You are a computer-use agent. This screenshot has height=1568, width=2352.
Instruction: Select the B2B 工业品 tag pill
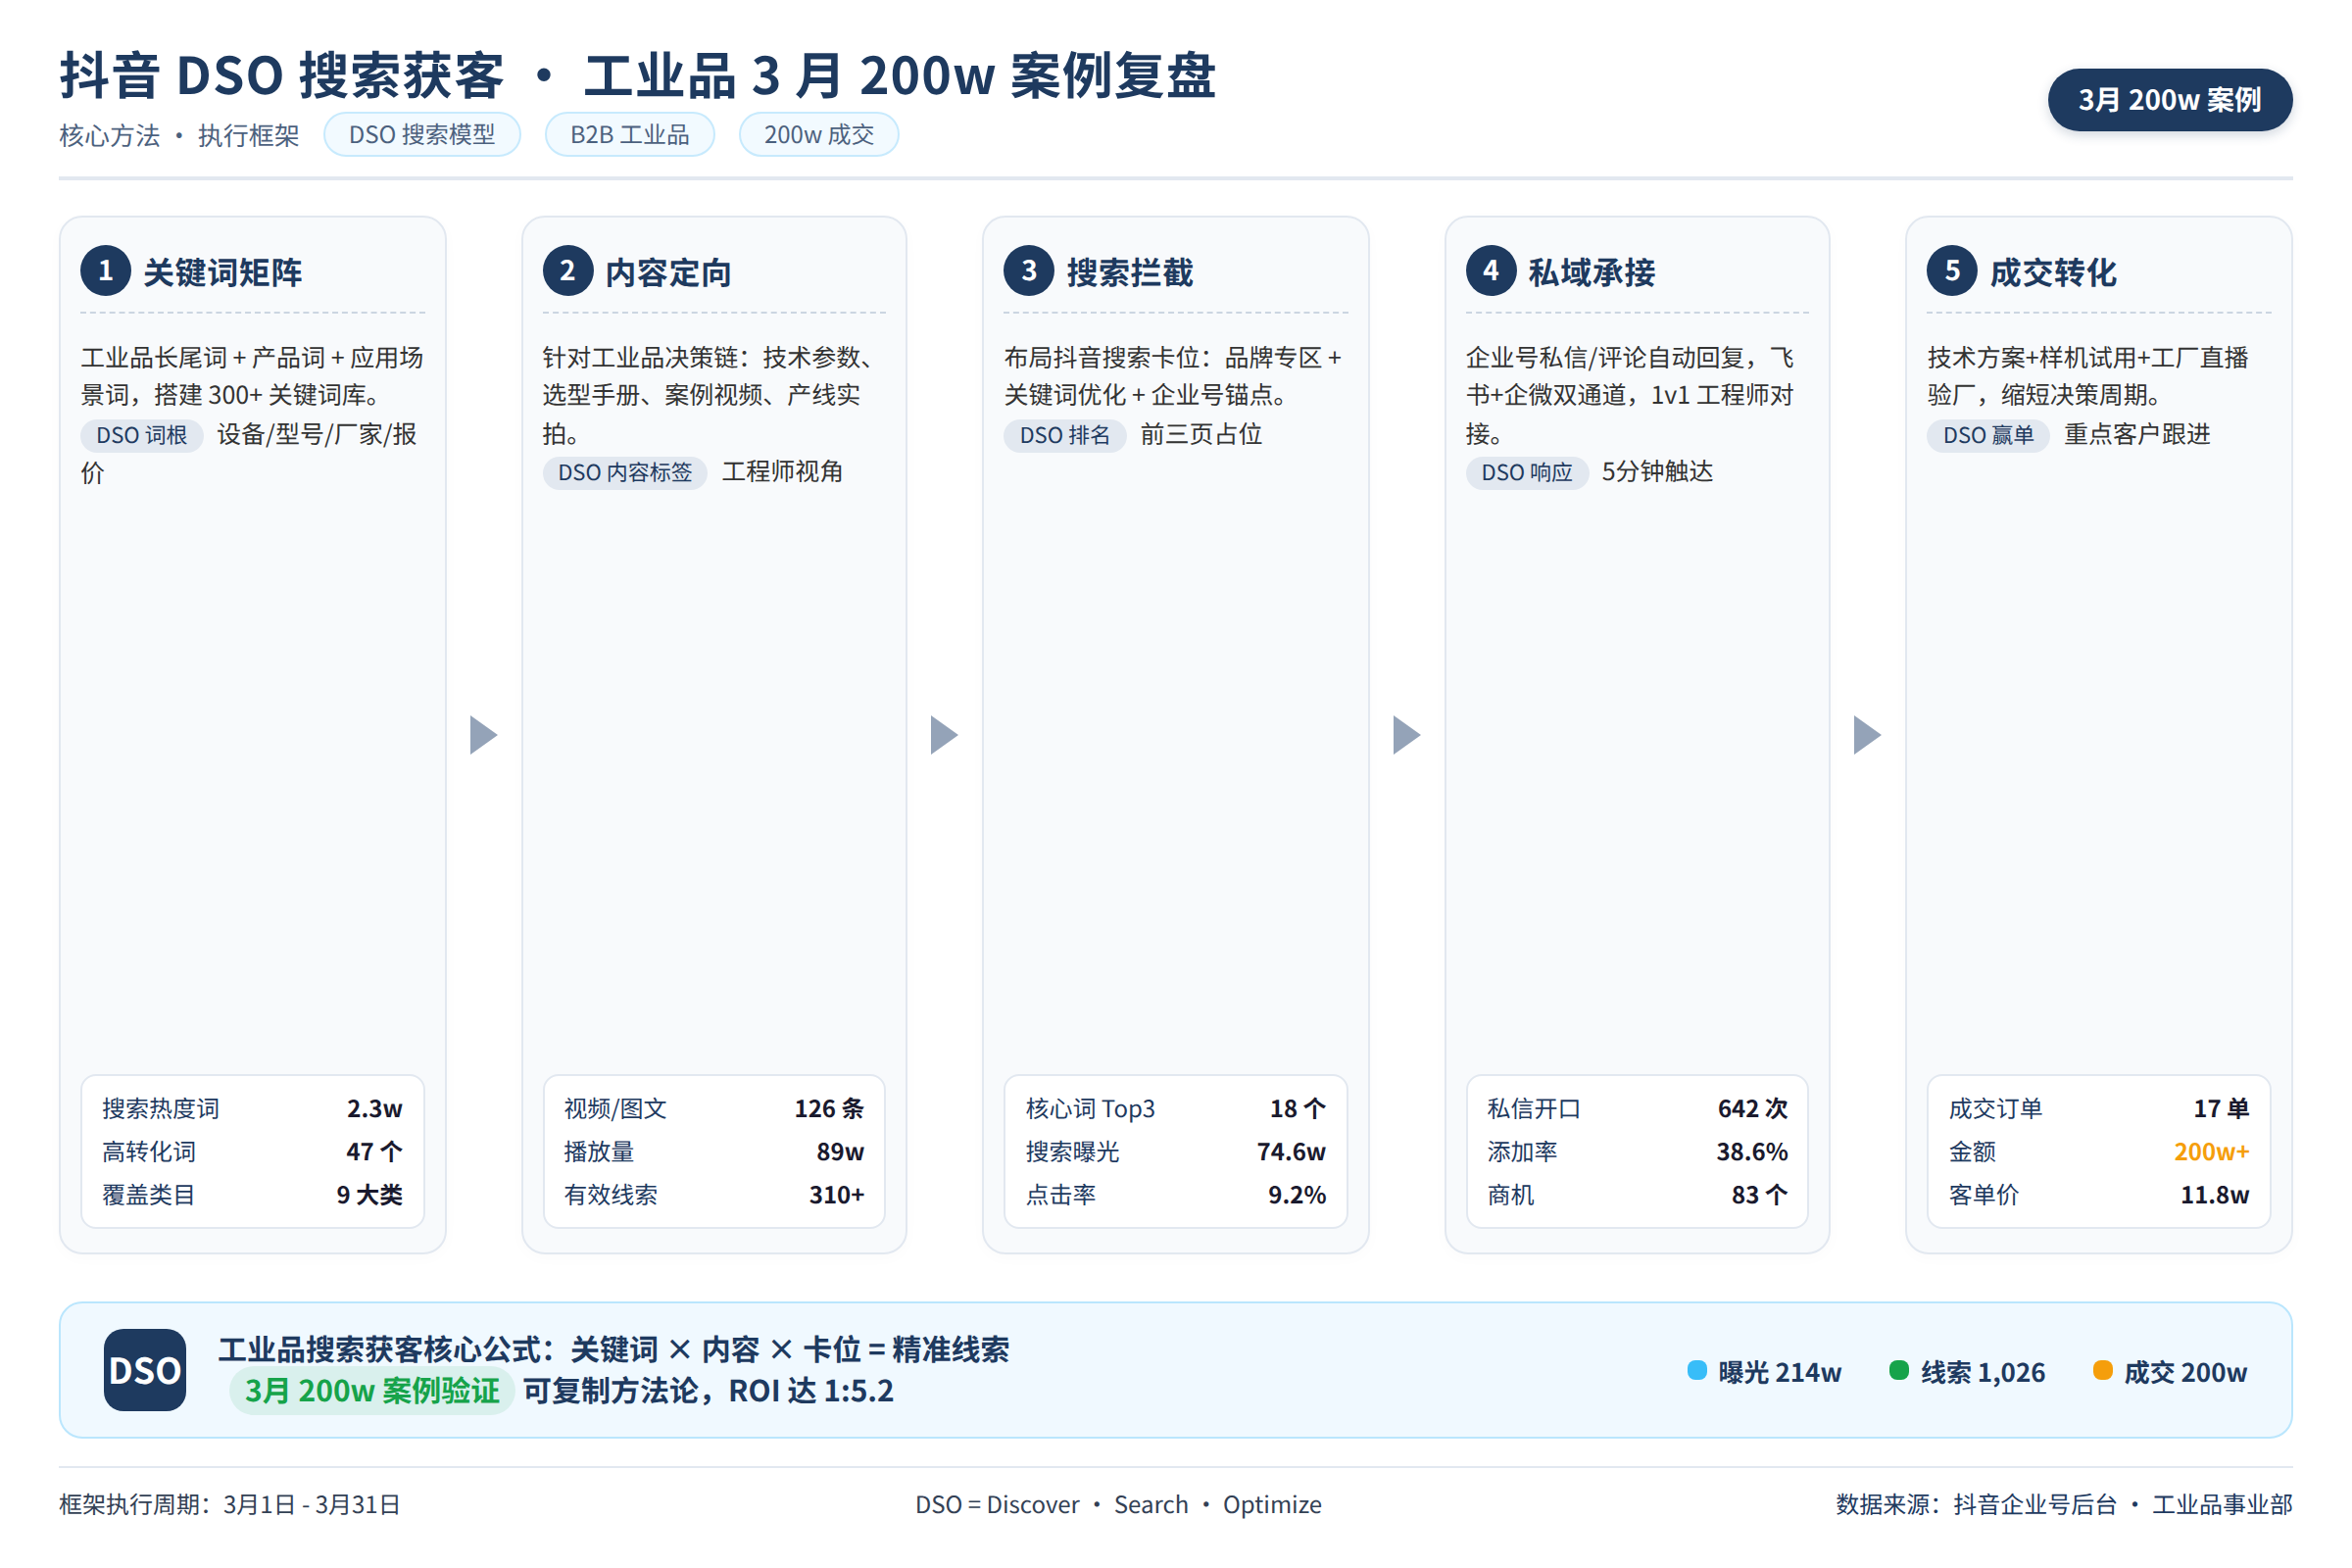[630, 134]
